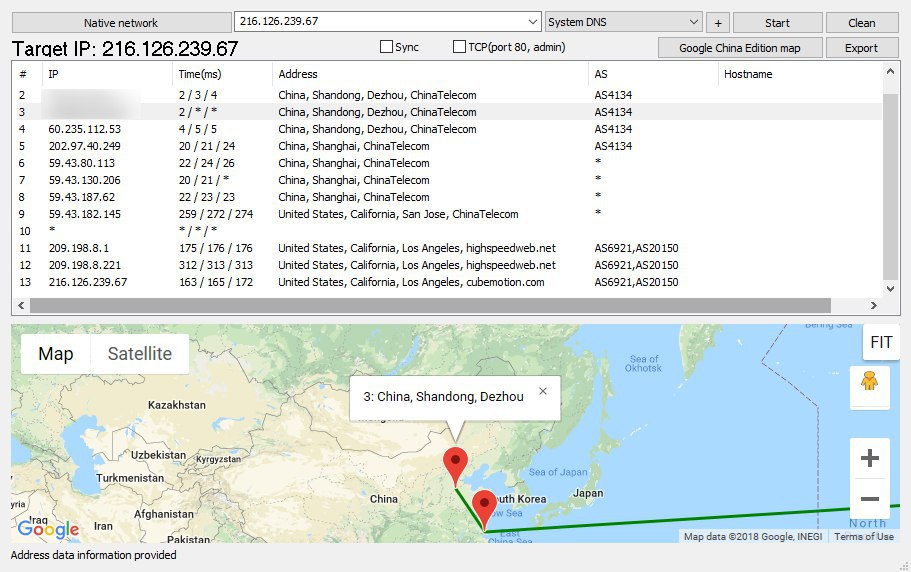The width and height of the screenshot is (911, 572).
Task: Select hop 13 row 216.126.239.67
Action: click(x=300, y=282)
